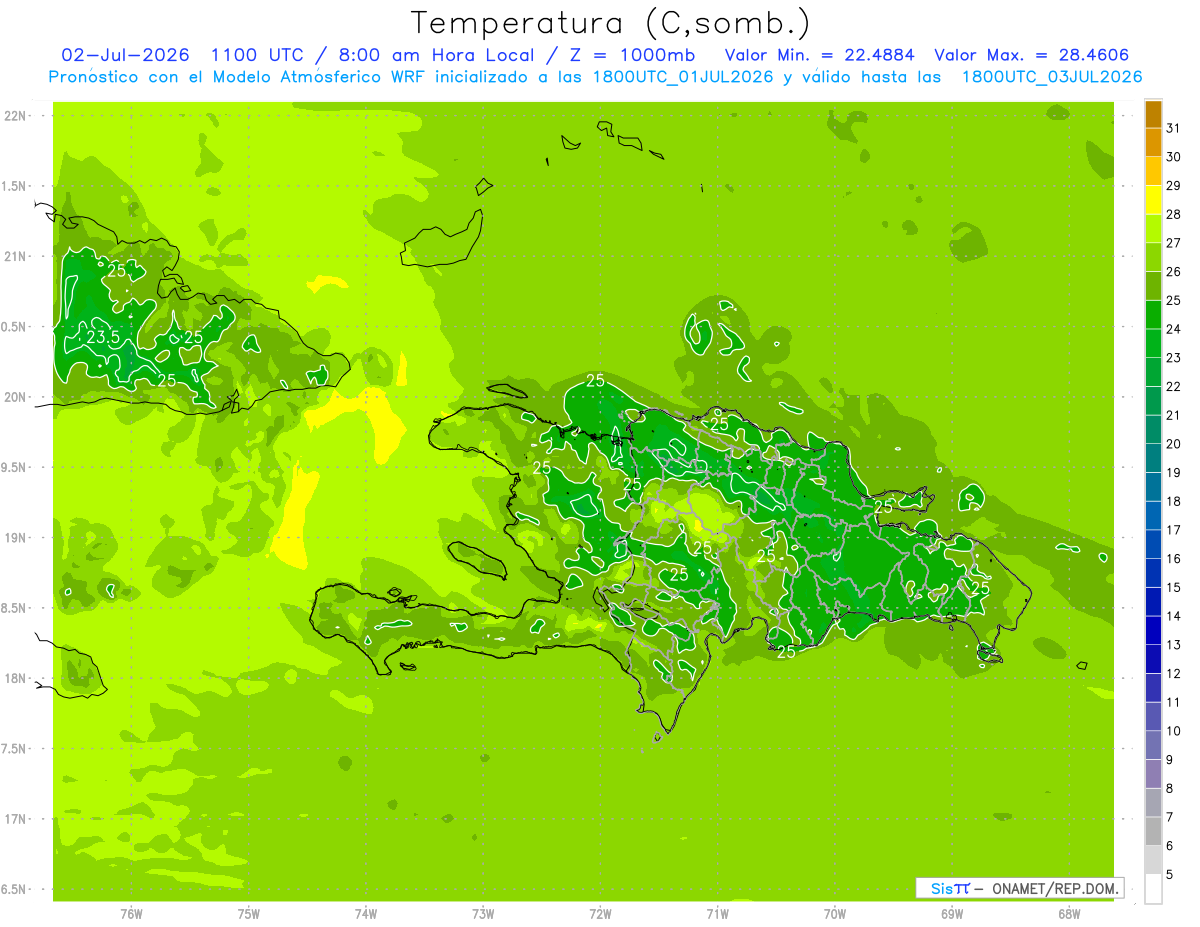Click the purple 8 degree legend swatch
This screenshot has height=927, width=1200.
(1153, 774)
